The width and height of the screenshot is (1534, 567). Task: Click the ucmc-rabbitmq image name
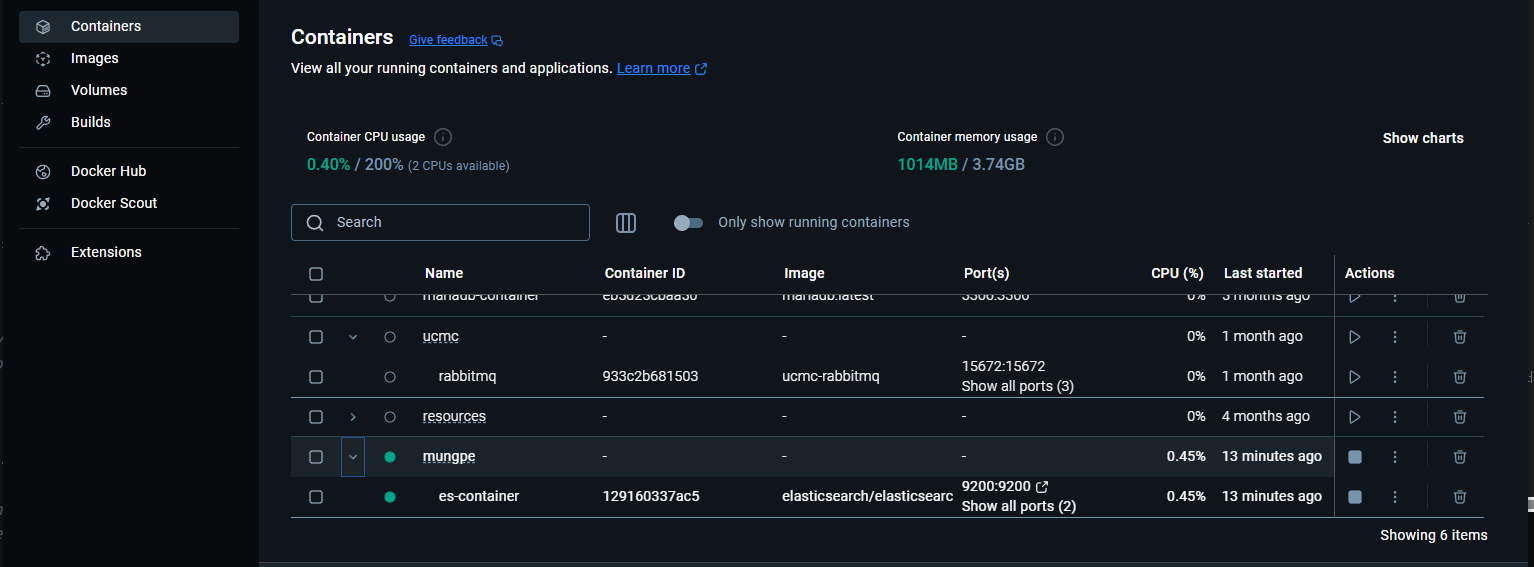(x=831, y=377)
